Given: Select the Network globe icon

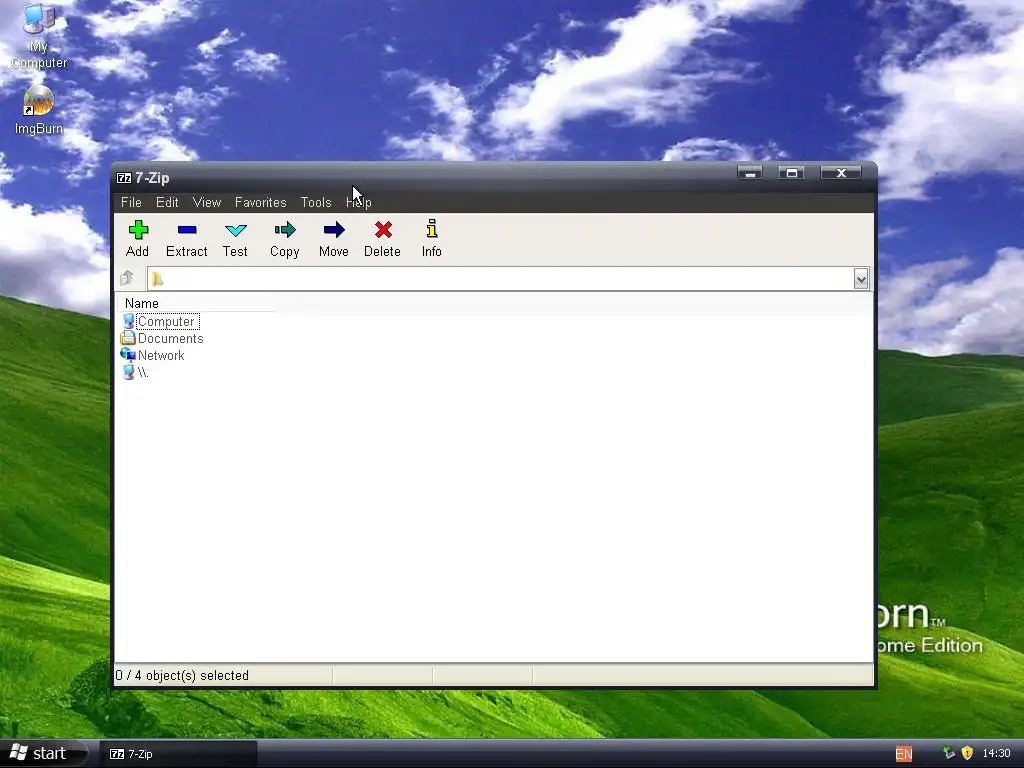Looking at the screenshot, I should (x=128, y=355).
